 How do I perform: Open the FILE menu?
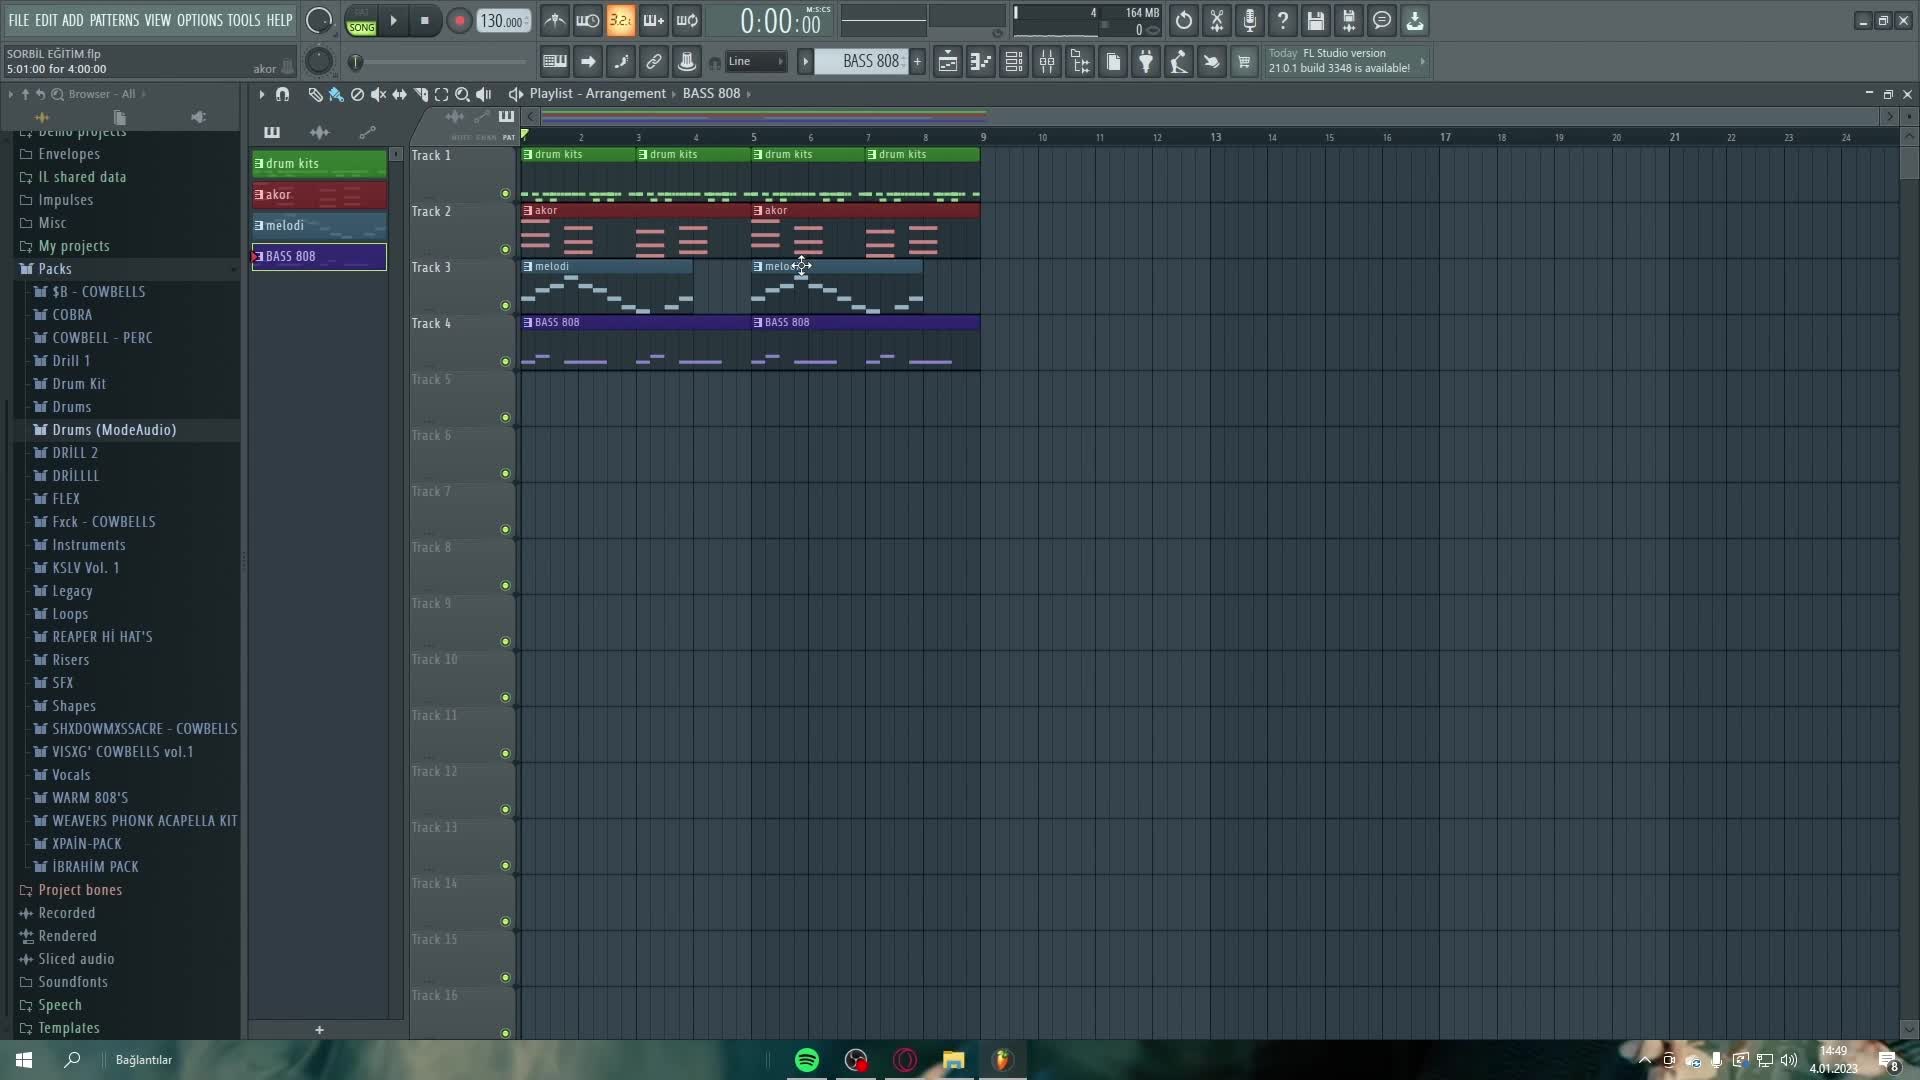19,20
